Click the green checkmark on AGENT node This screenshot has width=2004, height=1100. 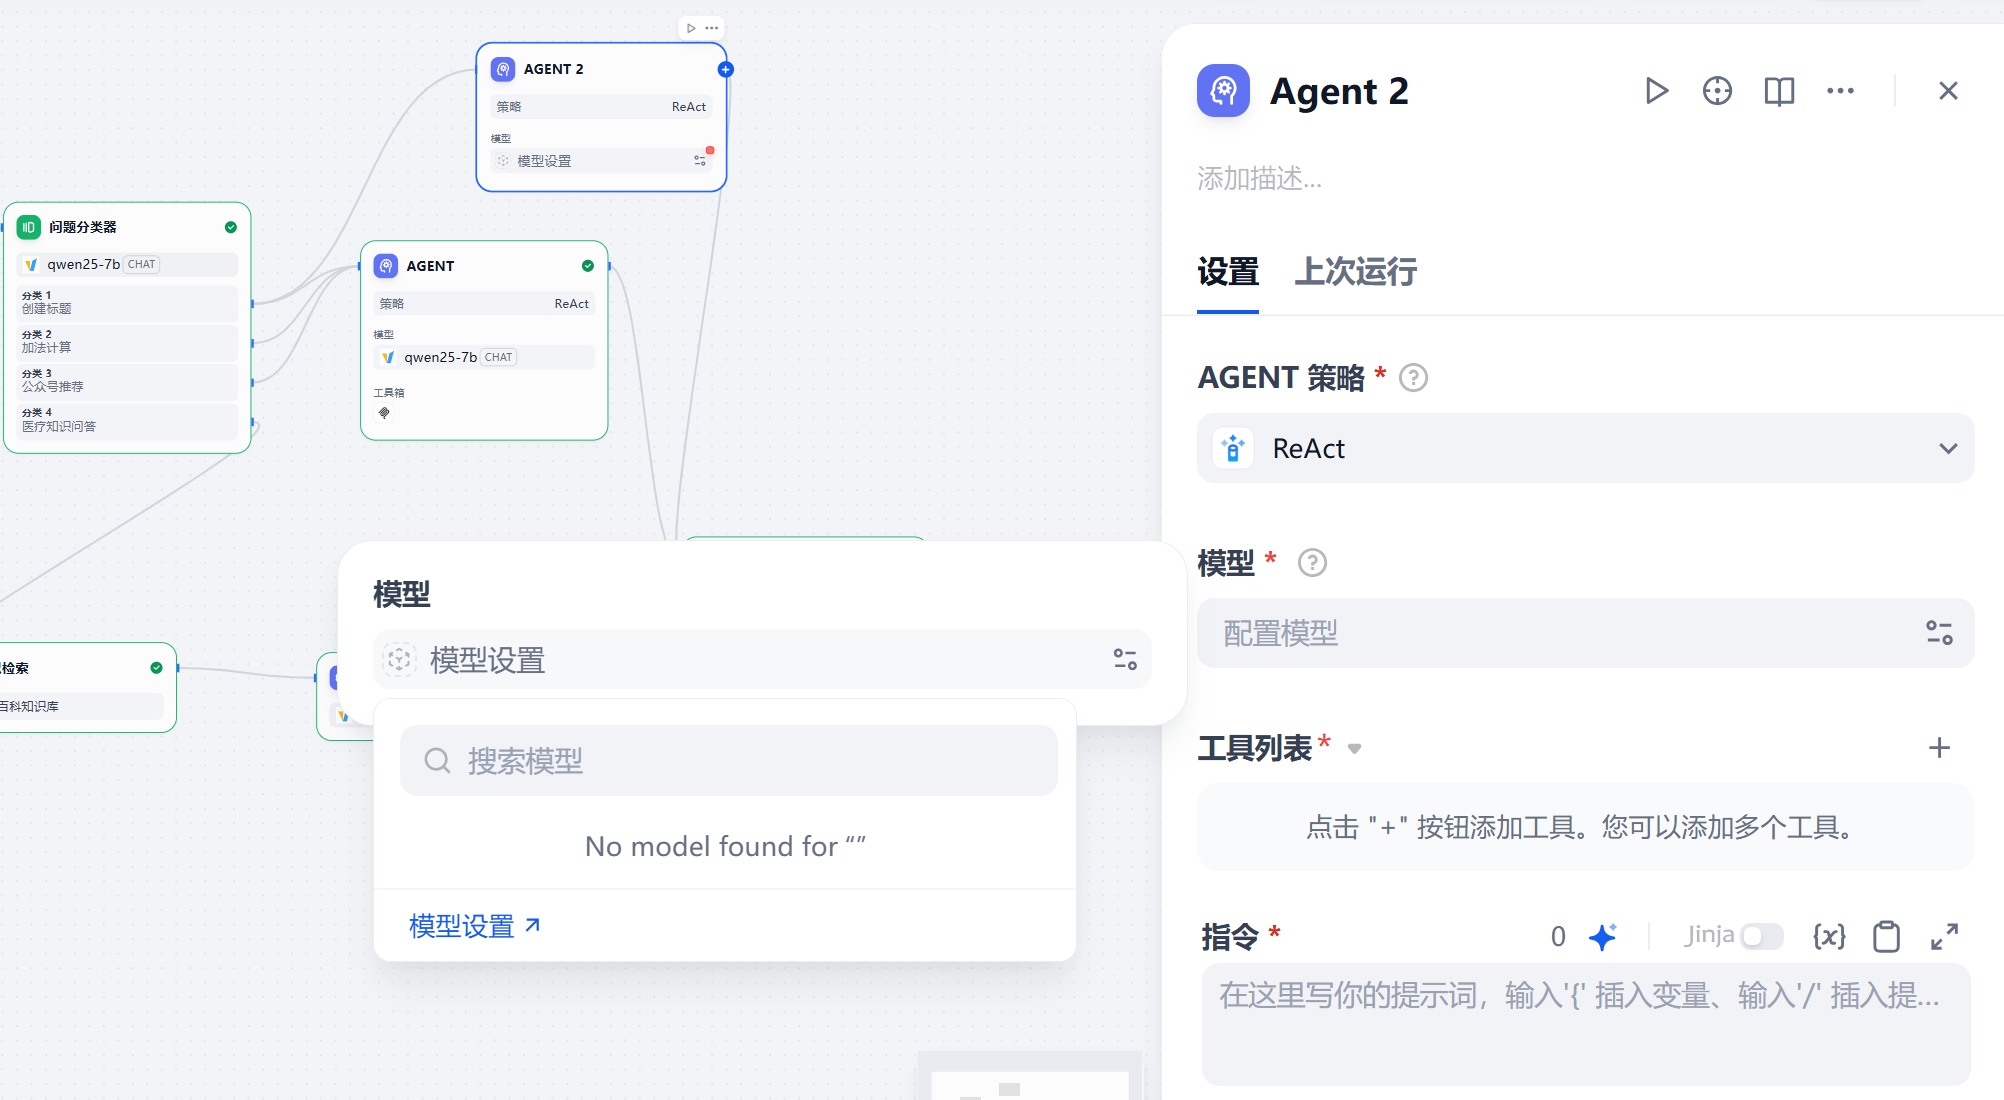(587, 266)
